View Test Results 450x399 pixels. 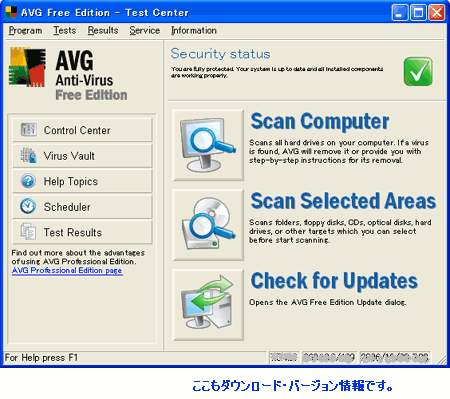click(82, 232)
